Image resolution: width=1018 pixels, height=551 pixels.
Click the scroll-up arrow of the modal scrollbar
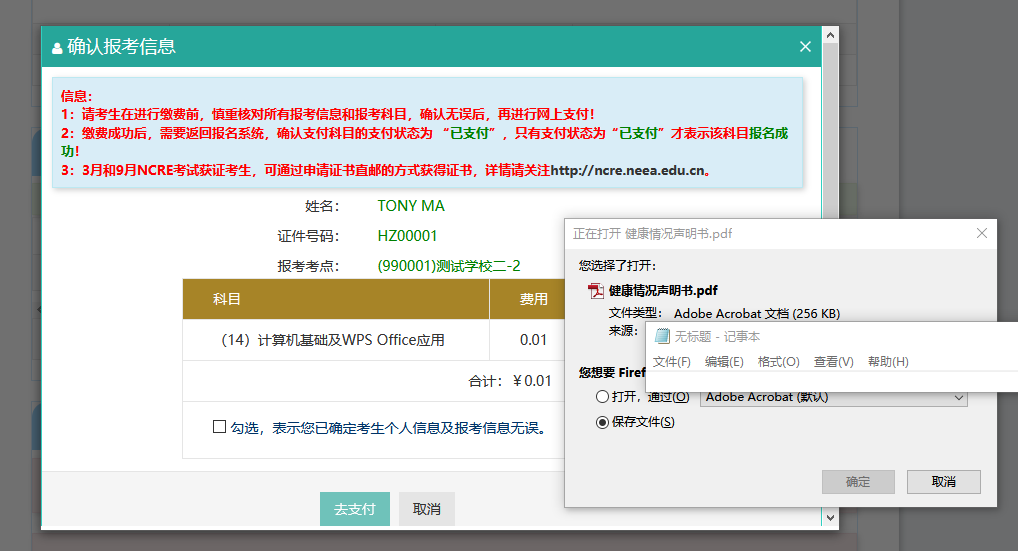829,33
